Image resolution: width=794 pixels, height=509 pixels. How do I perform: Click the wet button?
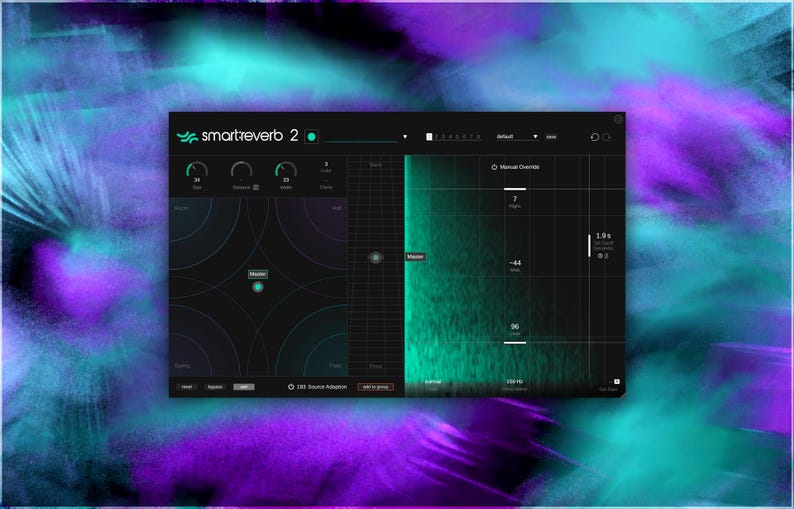coord(244,387)
